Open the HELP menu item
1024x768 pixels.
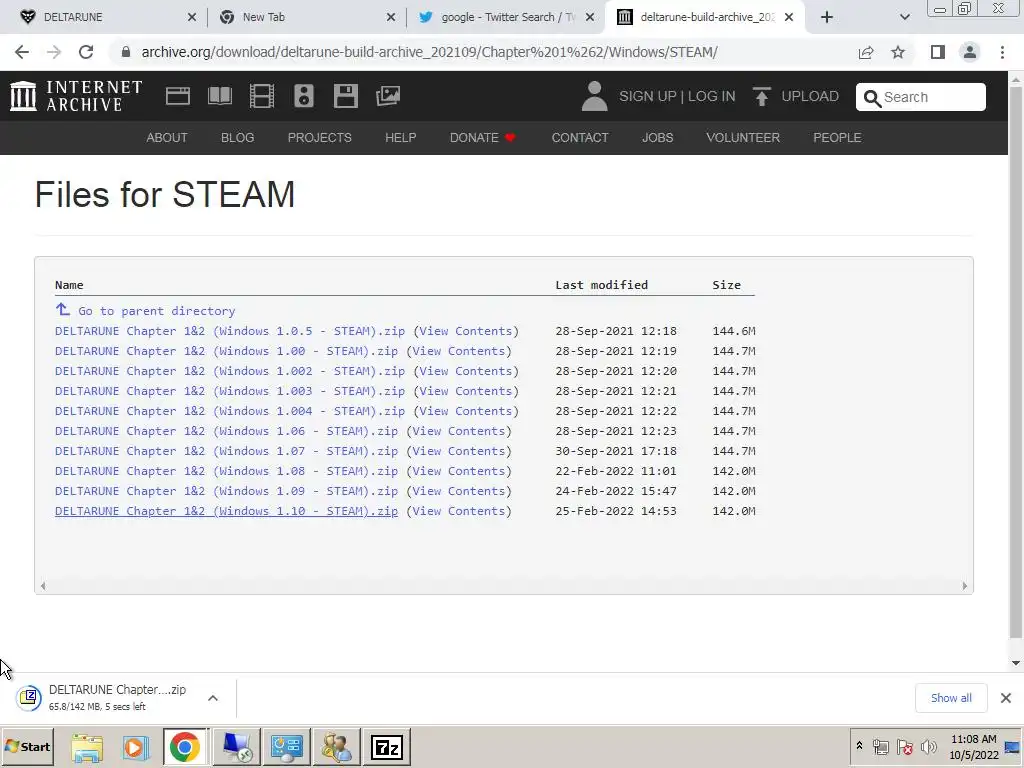click(400, 138)
